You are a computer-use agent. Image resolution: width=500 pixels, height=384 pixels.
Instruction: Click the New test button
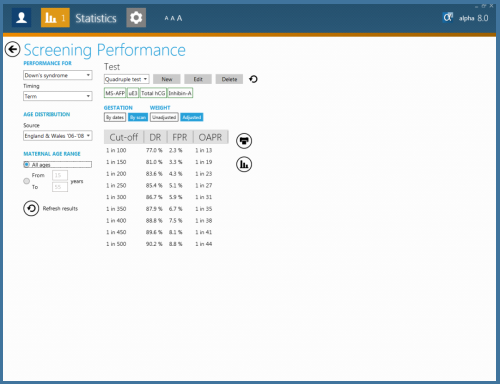pyautogui.click(x=167, y=79)
